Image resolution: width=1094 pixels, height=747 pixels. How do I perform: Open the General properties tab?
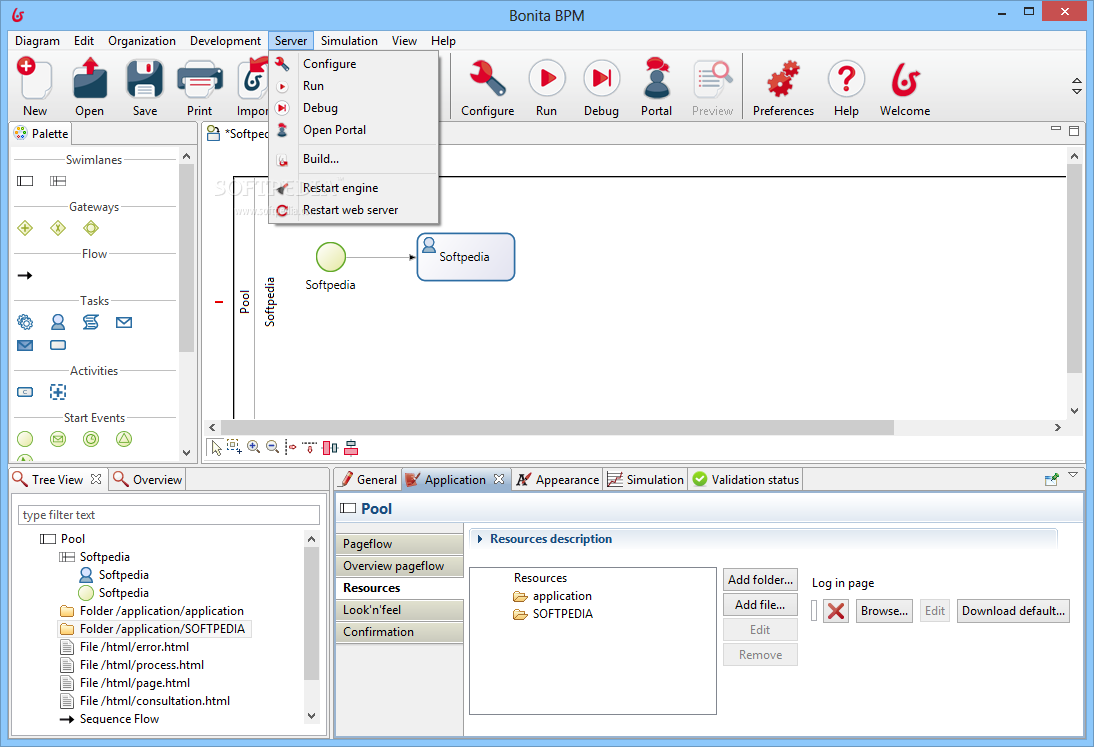pyautogui.click(x=368, y=480)
